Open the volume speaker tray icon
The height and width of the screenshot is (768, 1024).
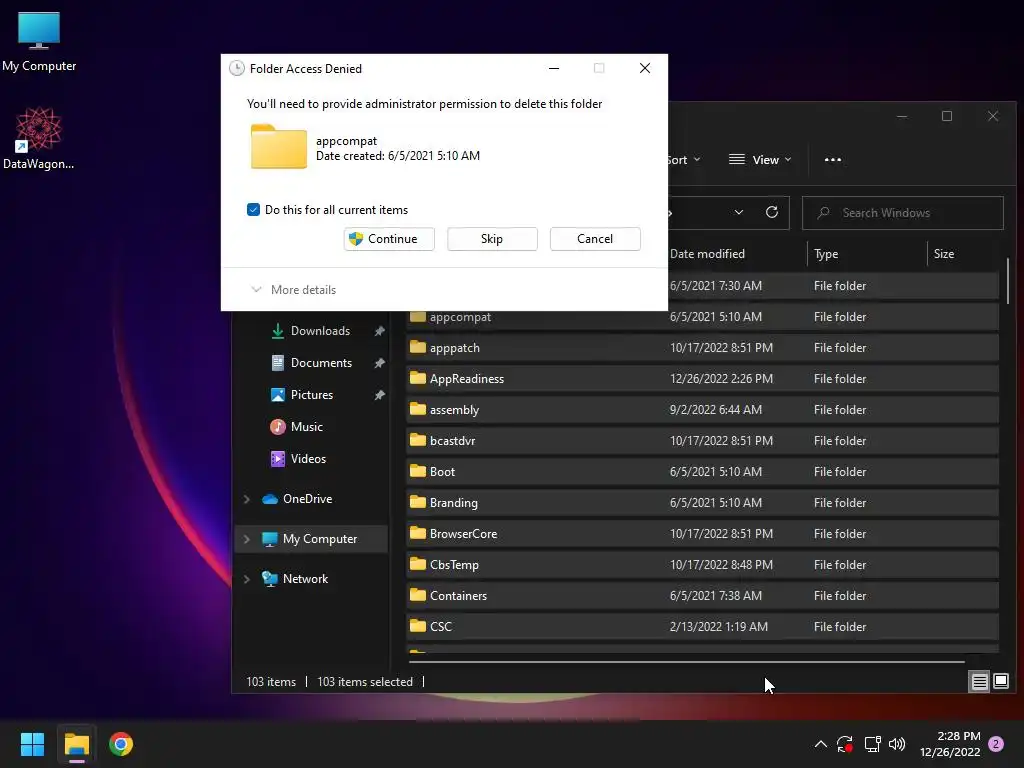[897, 744]
